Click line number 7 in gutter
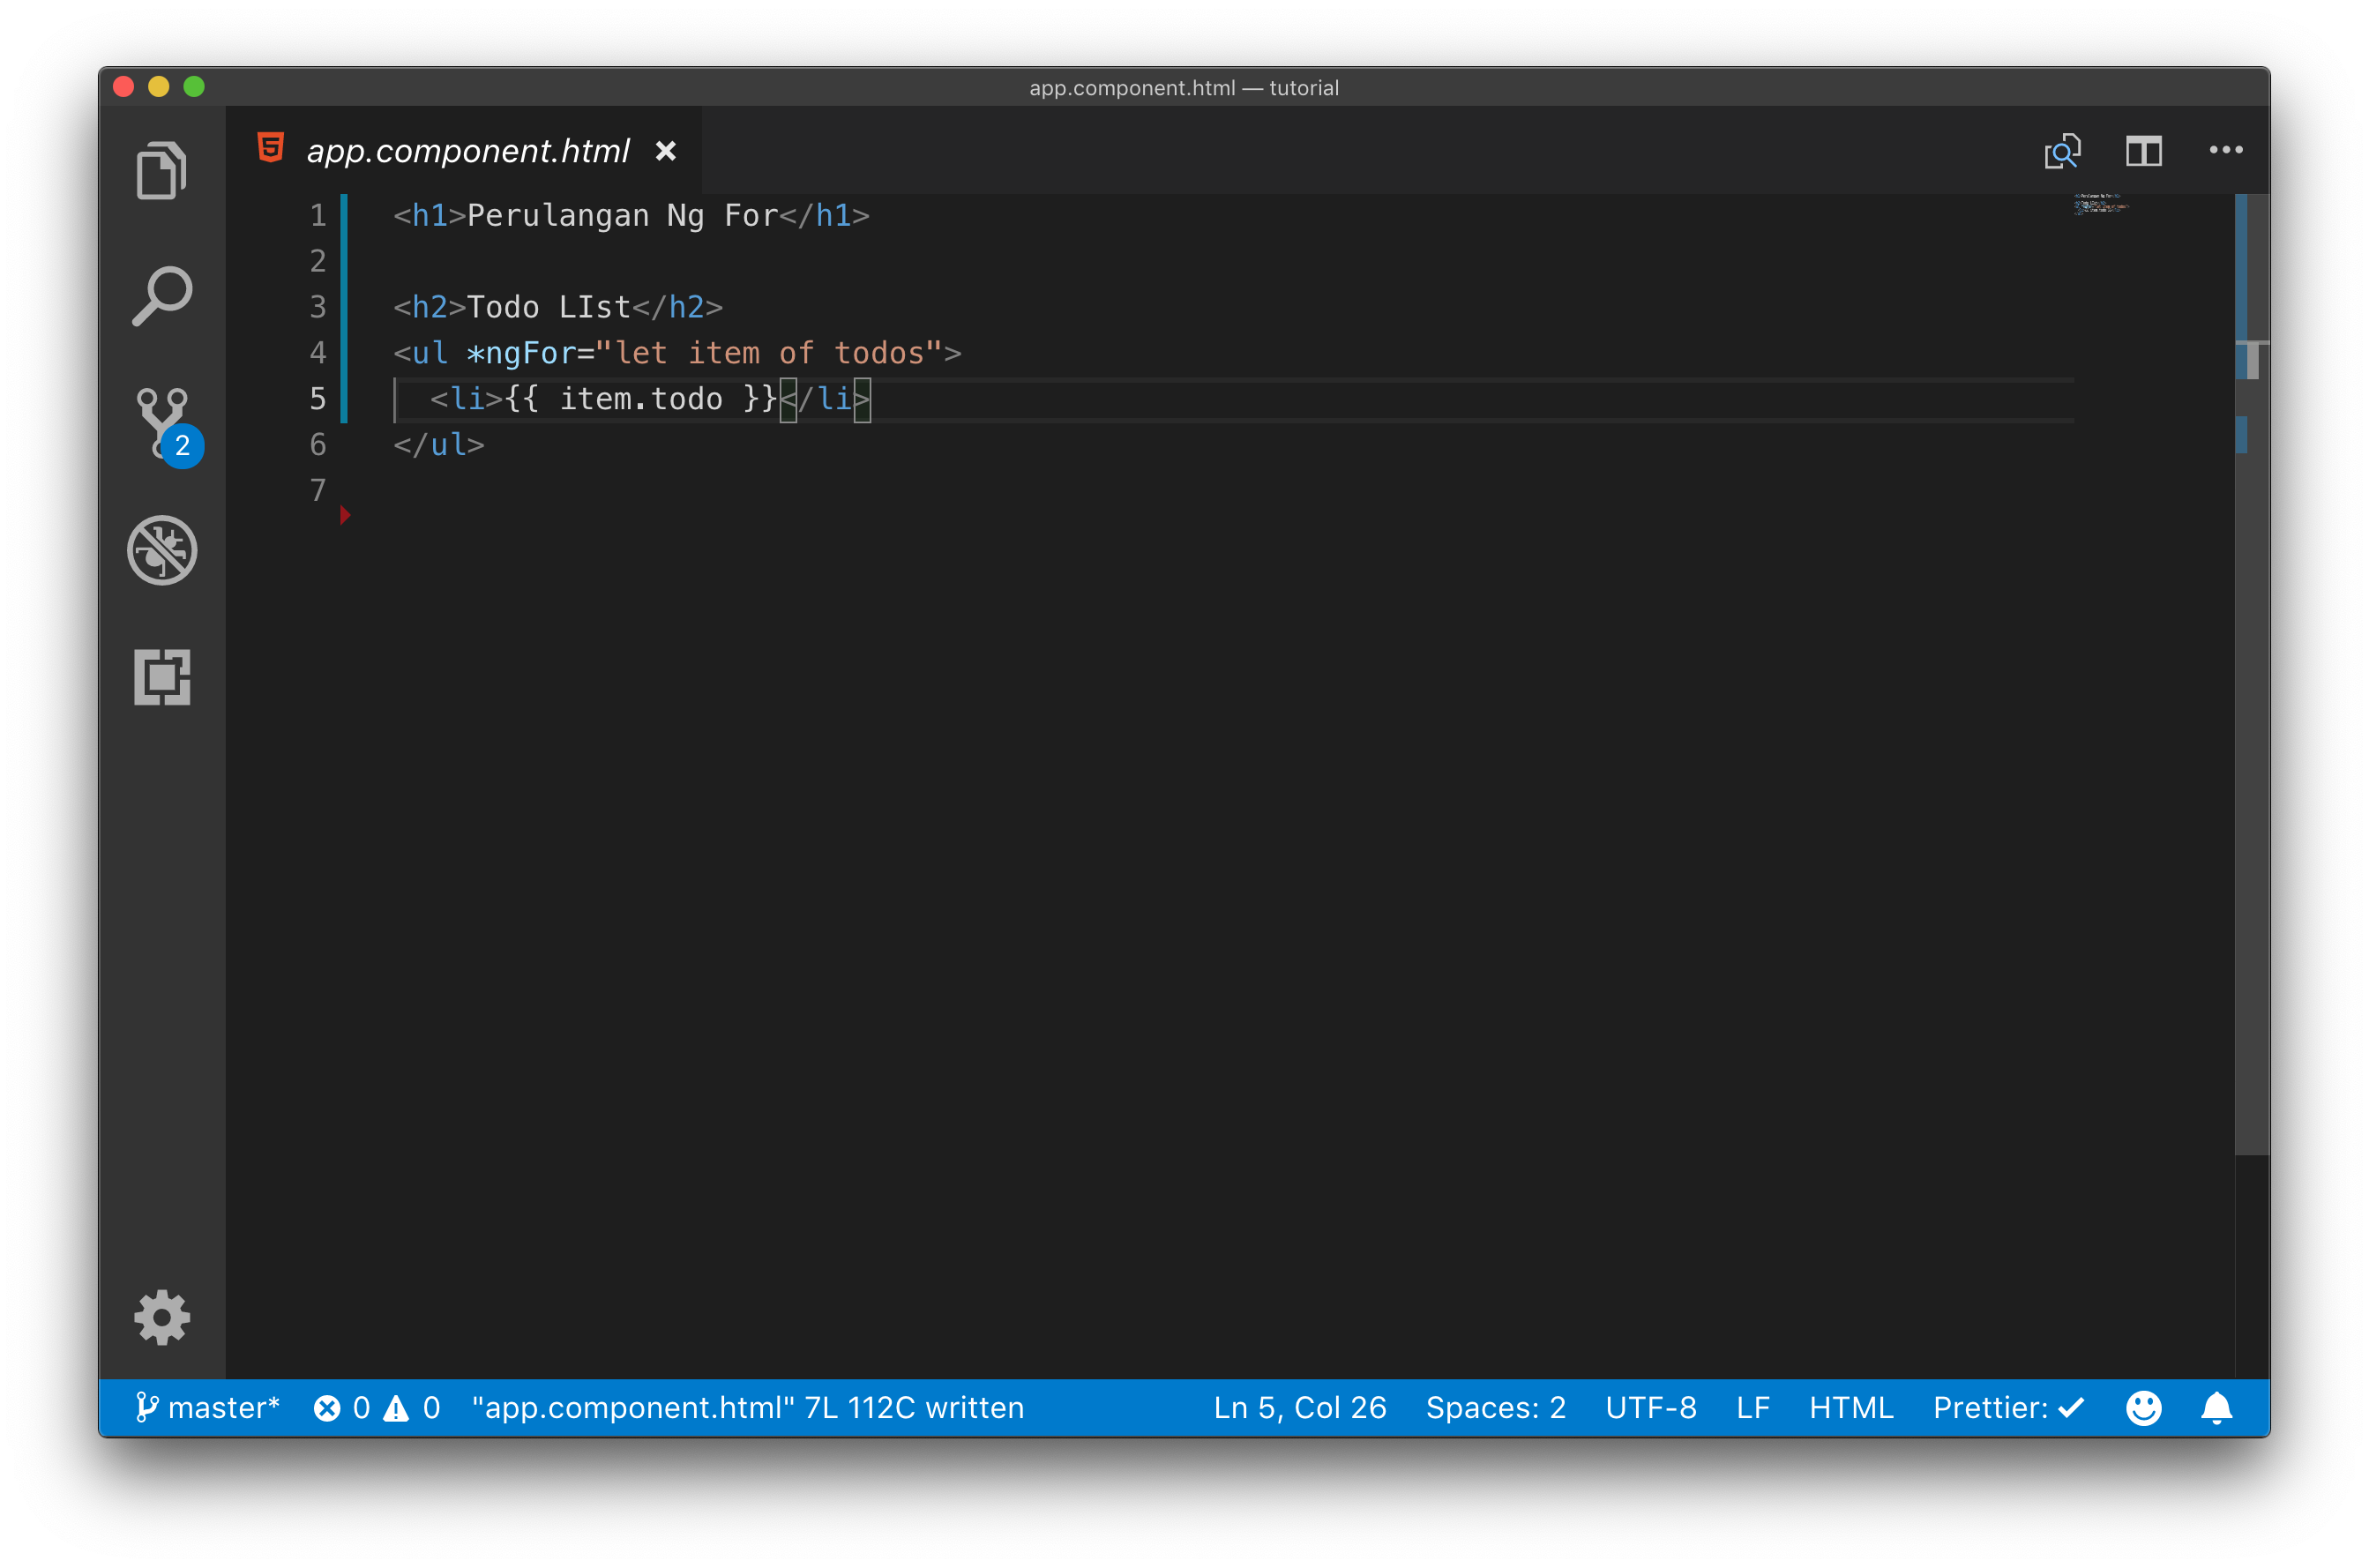This screenshot has height=1568, width=2369. click(x=317, y=490)
